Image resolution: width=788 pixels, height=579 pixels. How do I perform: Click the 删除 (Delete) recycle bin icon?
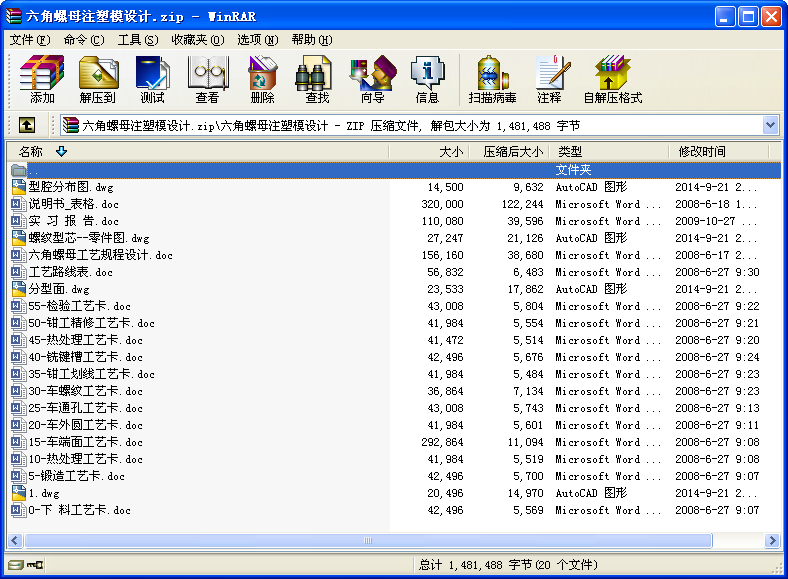point(262,79)
